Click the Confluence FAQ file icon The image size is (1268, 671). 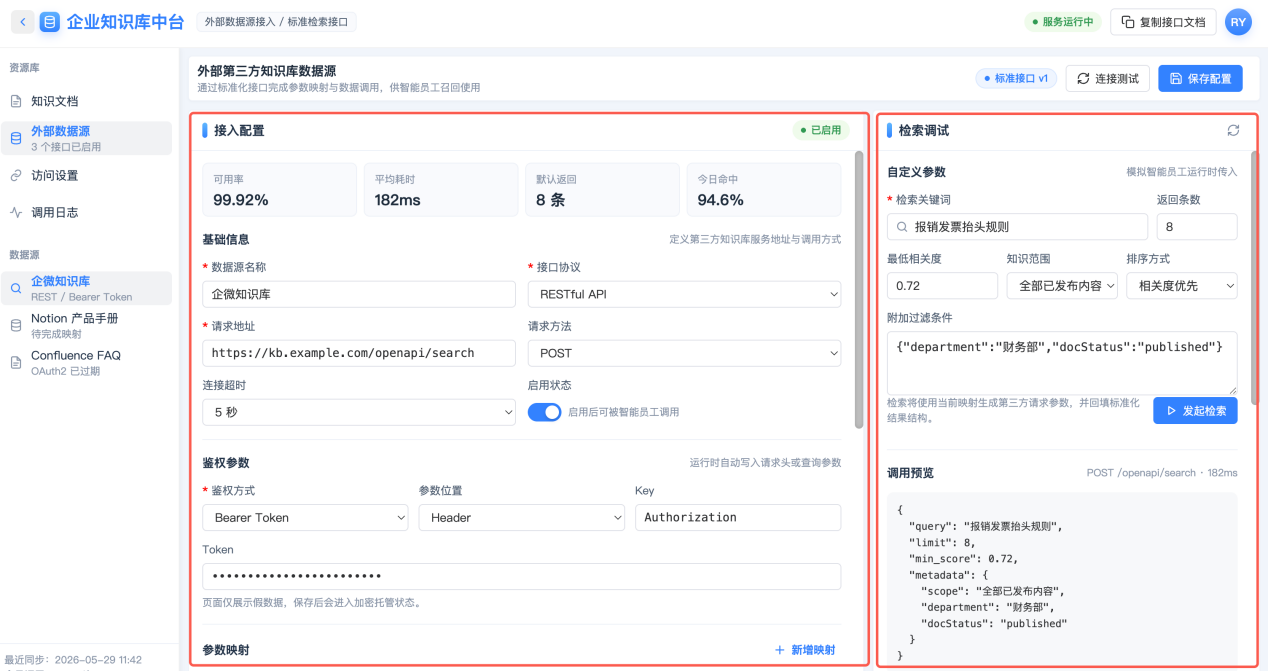tap(16, 362)
